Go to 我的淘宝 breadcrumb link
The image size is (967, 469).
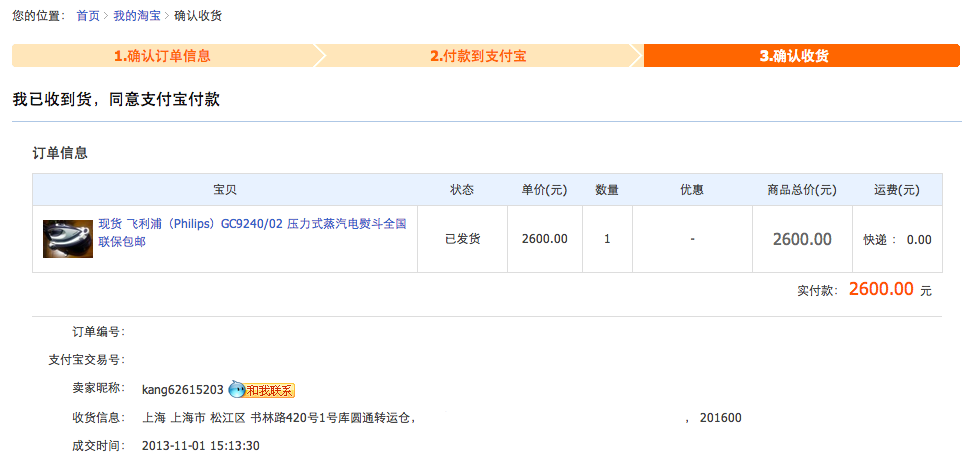click(136, 16)
